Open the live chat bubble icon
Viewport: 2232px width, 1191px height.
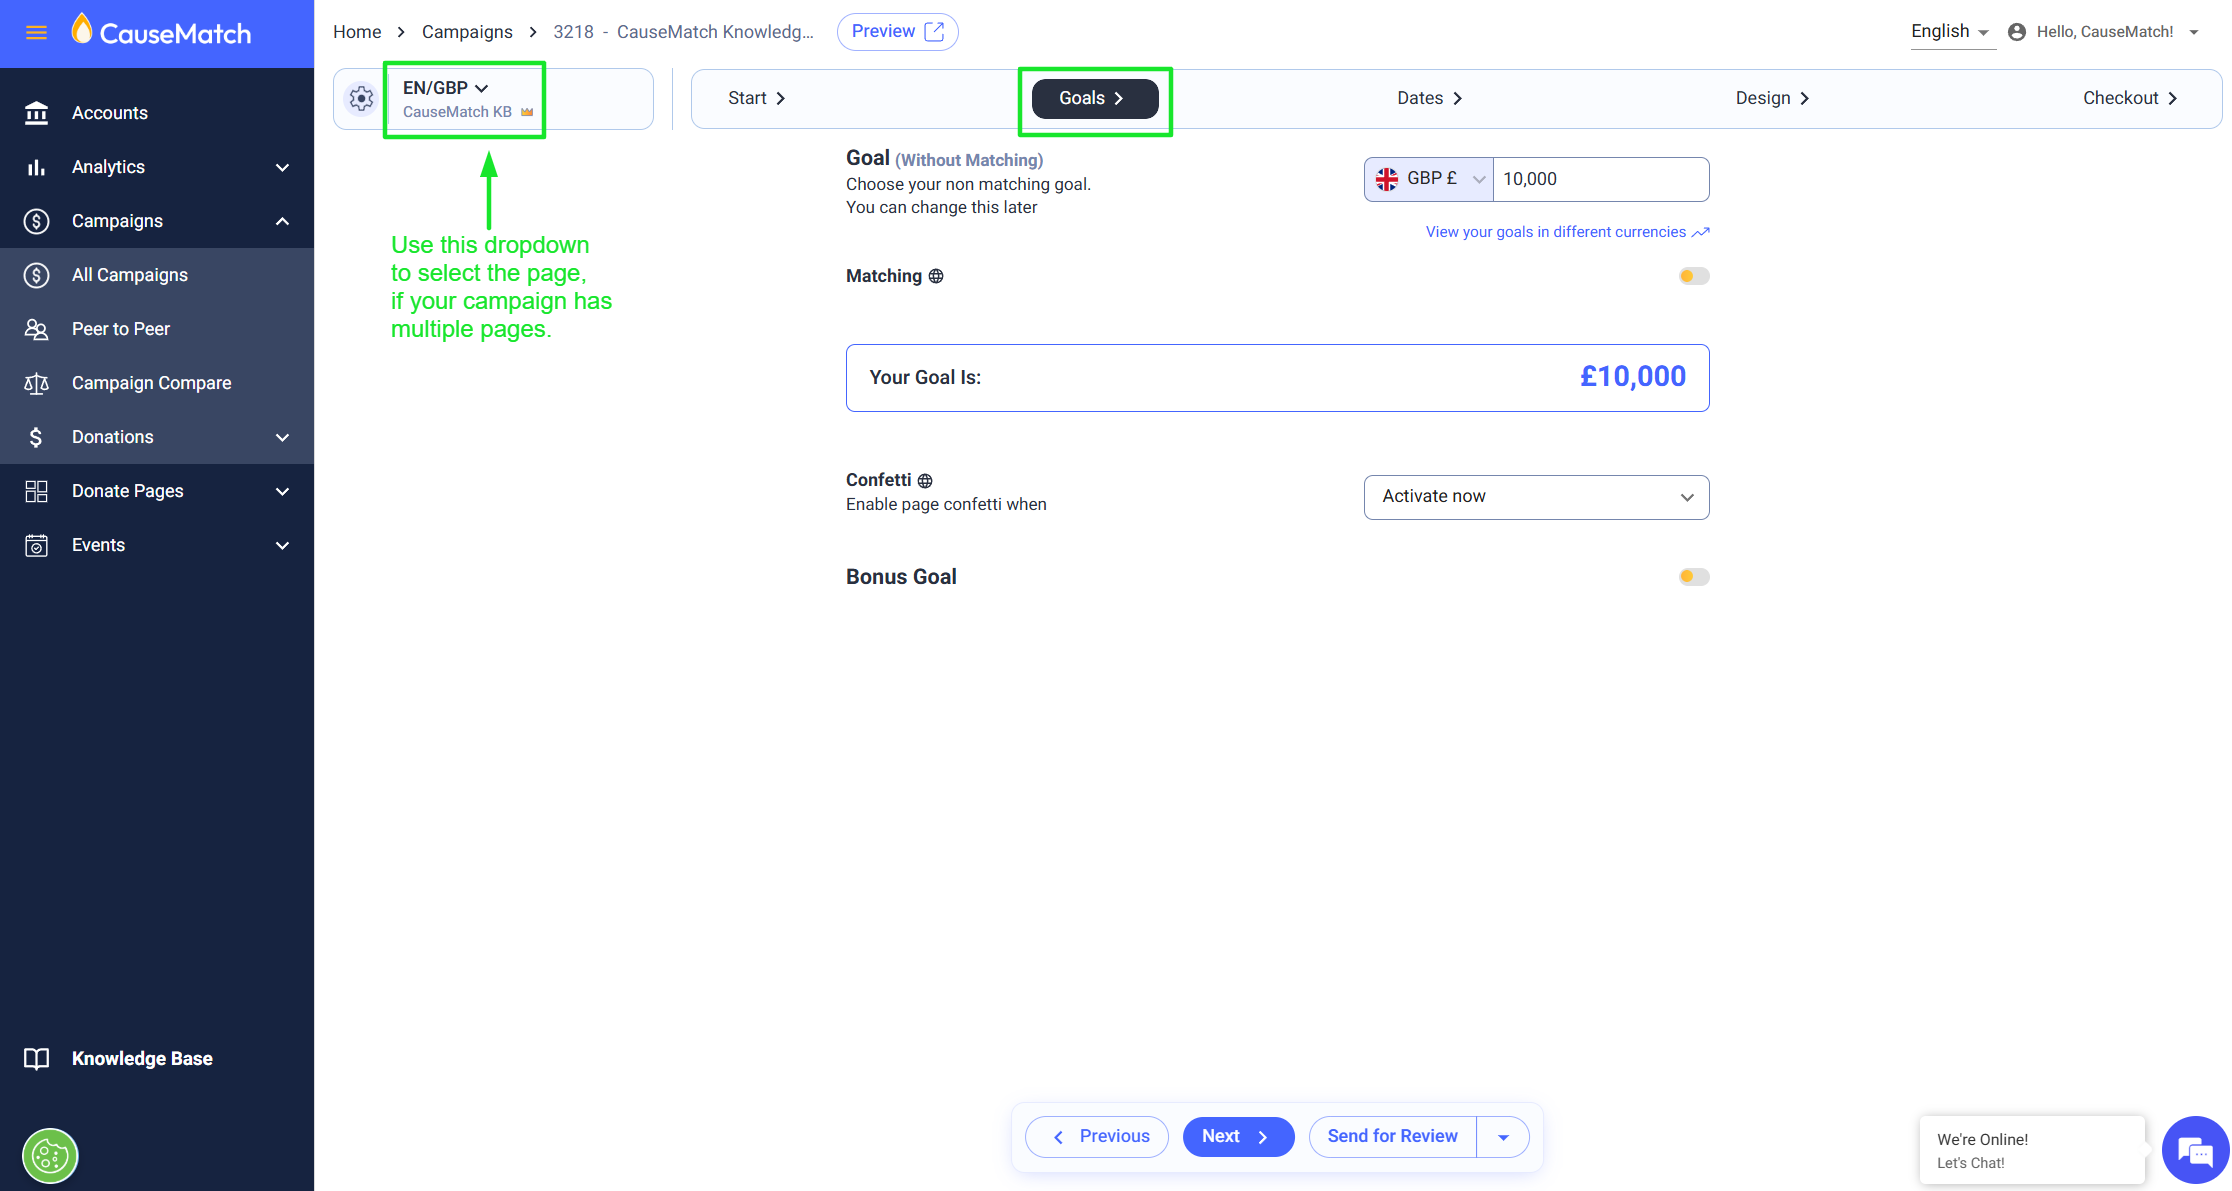[x=2195, y=1151]
